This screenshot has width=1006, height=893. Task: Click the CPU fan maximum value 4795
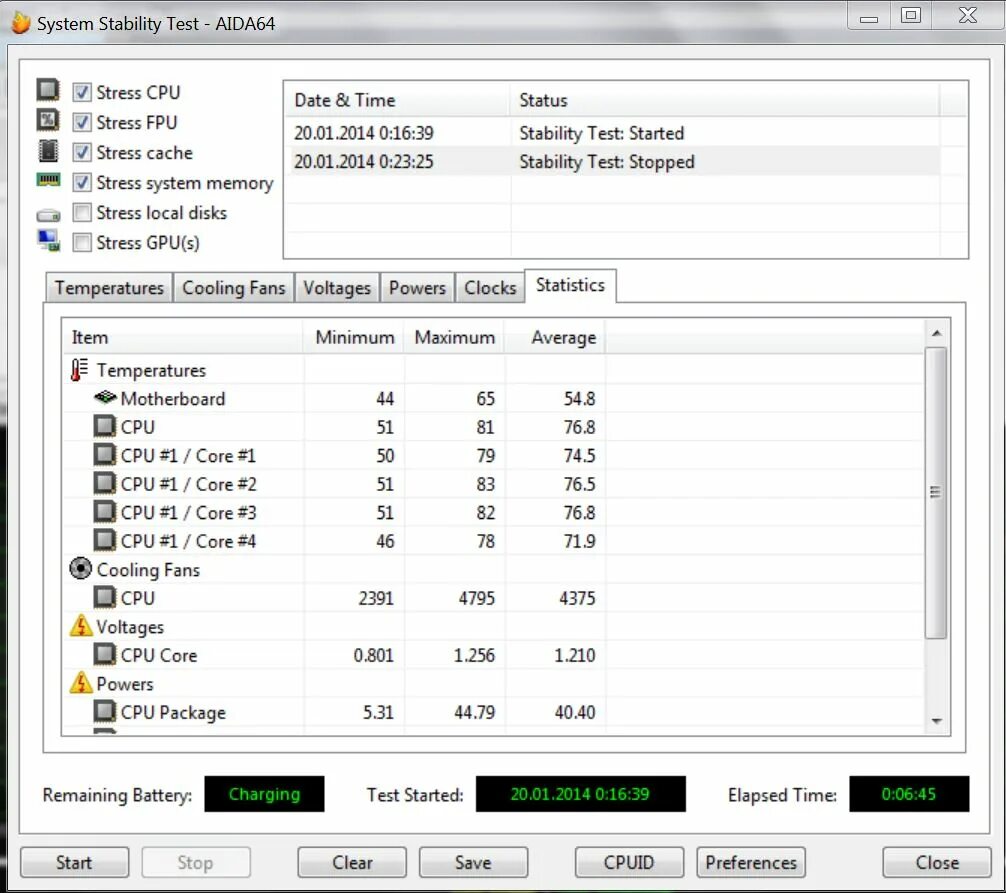[x=477, y=598]
